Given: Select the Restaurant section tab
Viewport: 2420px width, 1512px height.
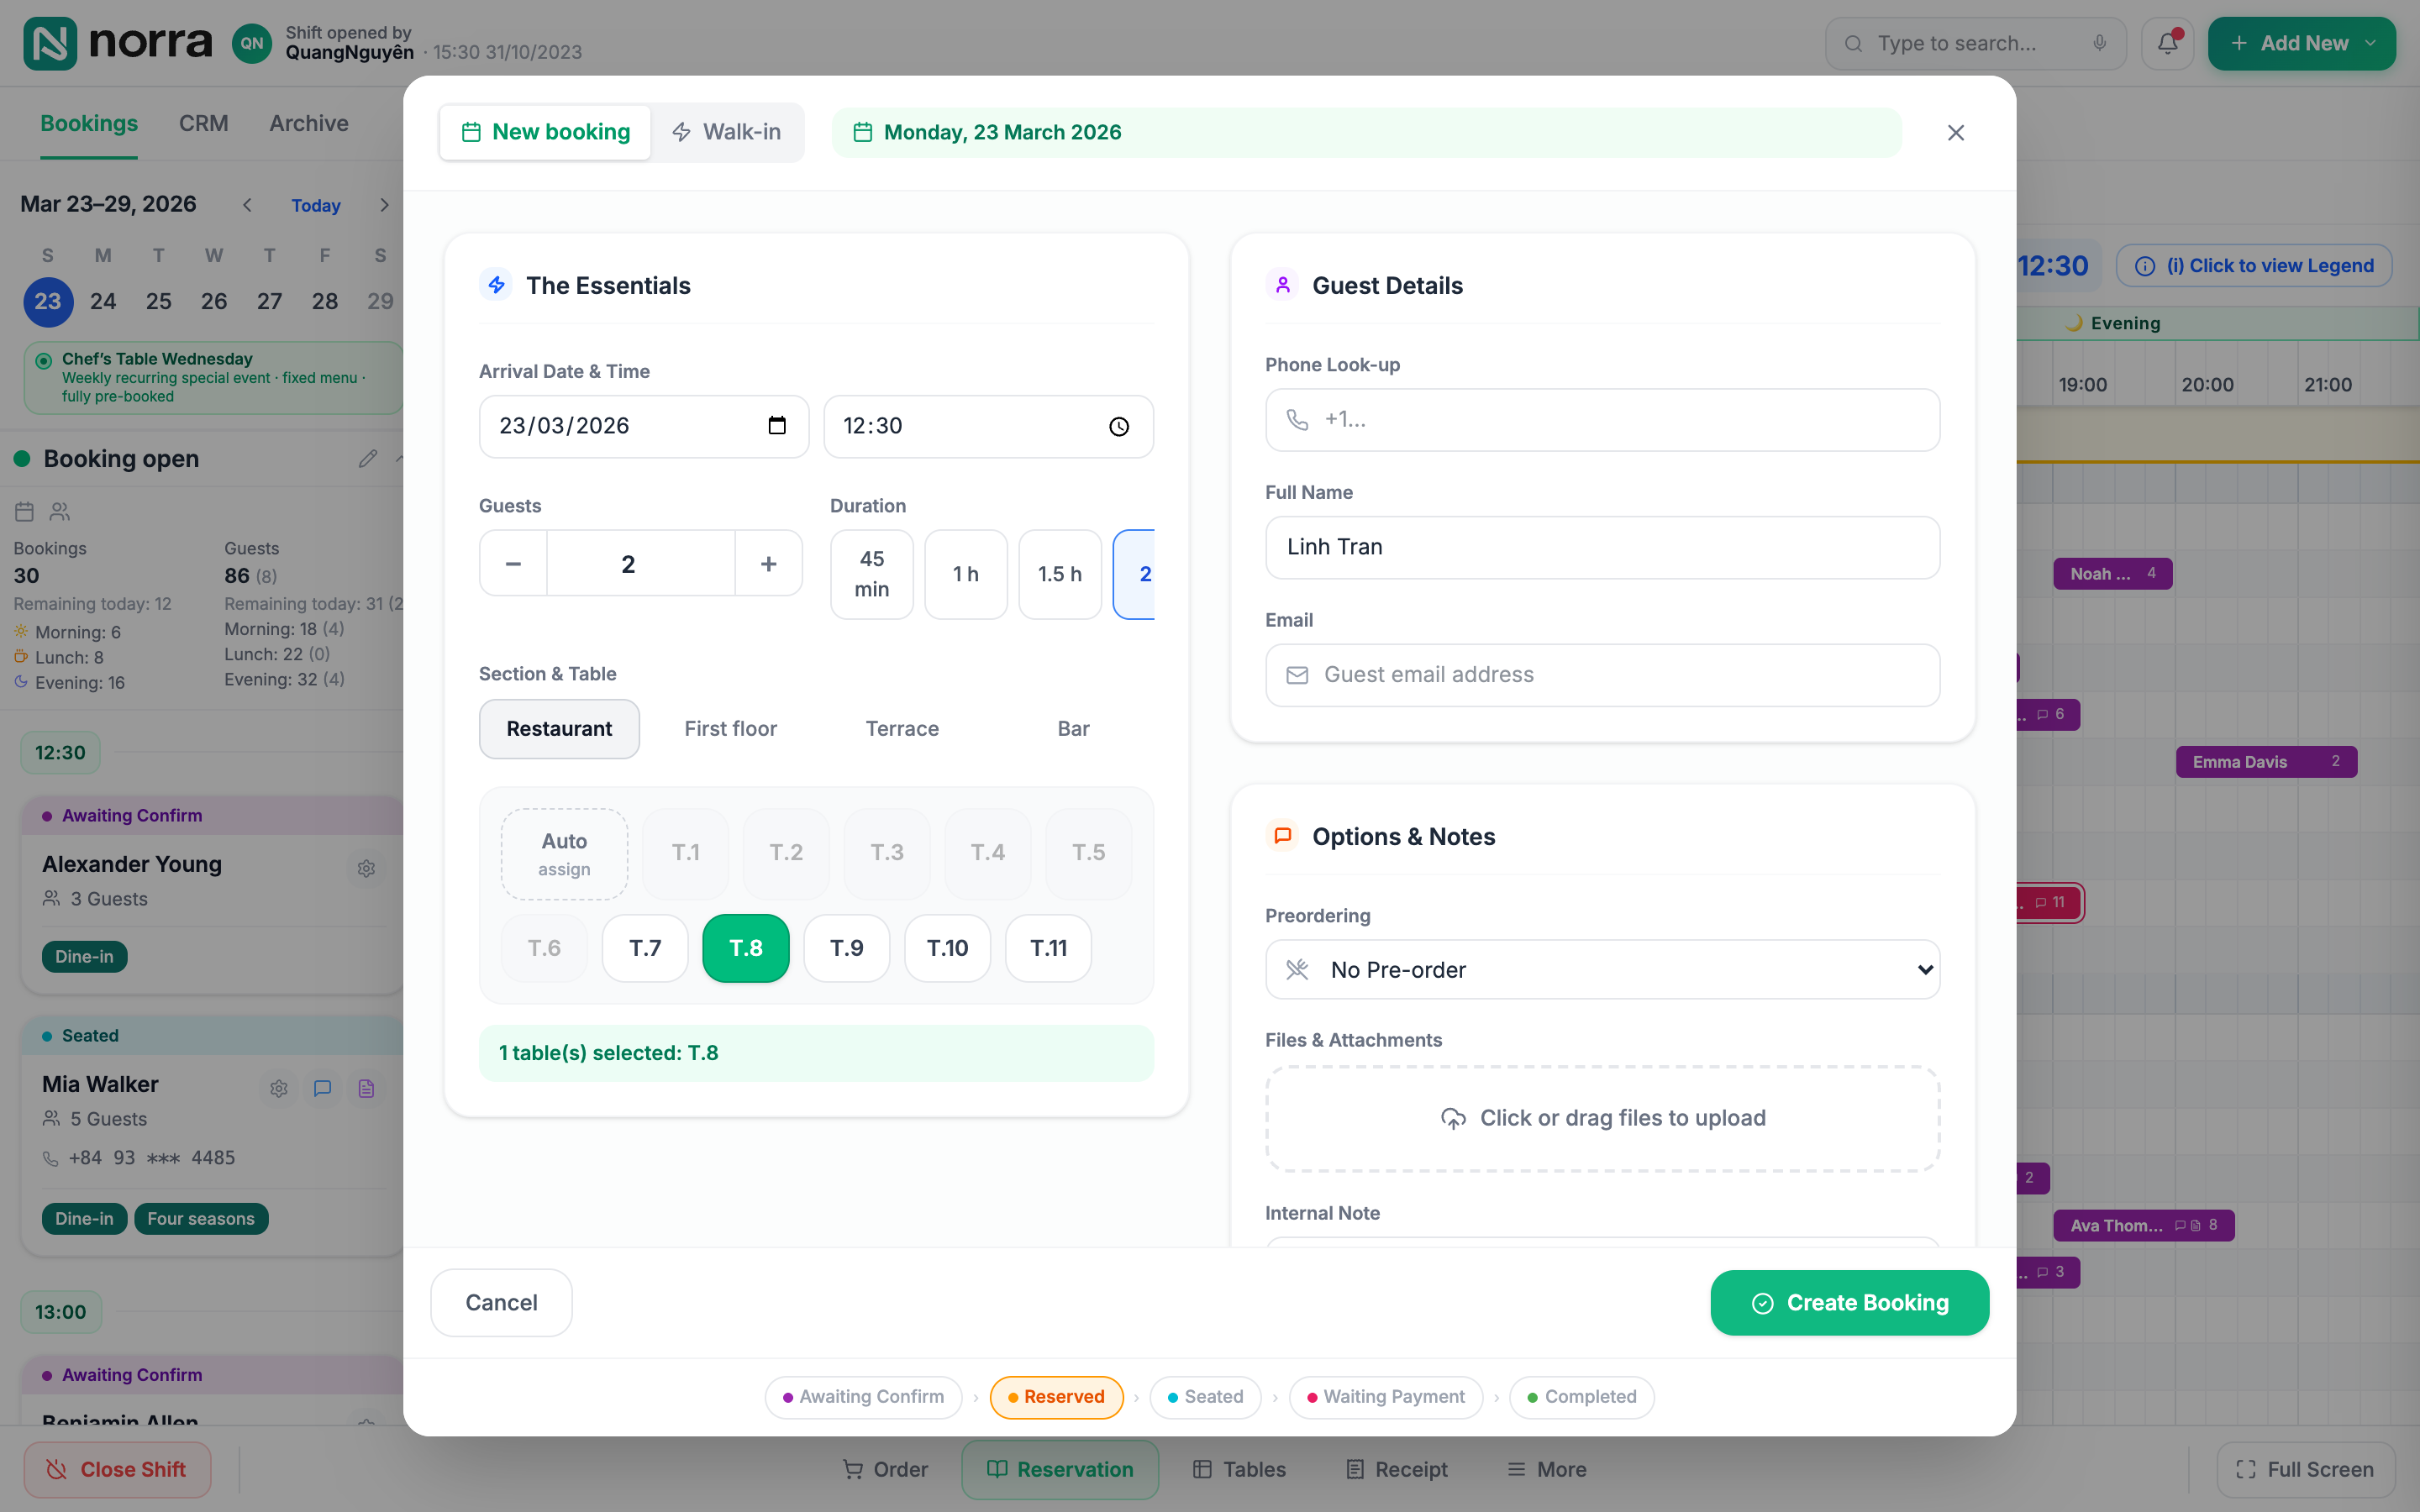Looking at the screenshot, I should point(559,729).
